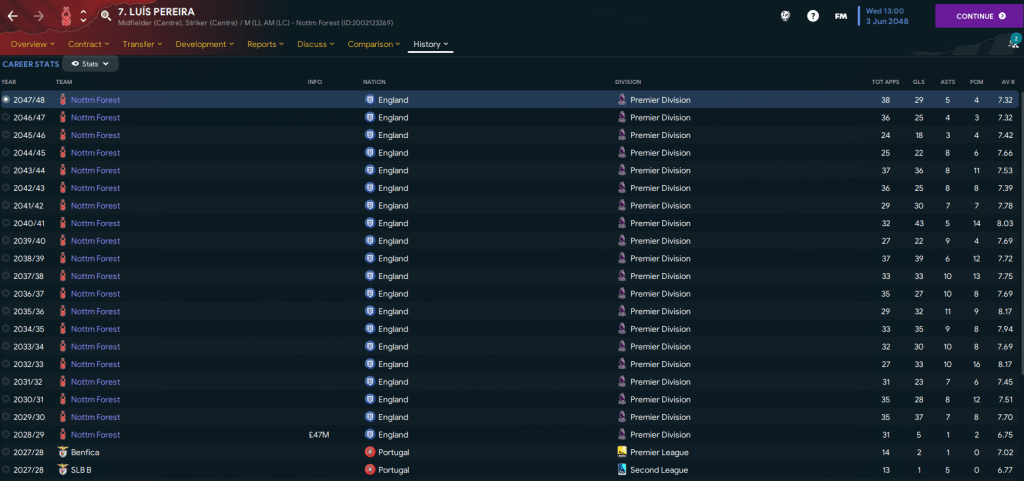Select the 2047/48 season radio button
The image size is (1024, 481).
click(x=6, y=100)
